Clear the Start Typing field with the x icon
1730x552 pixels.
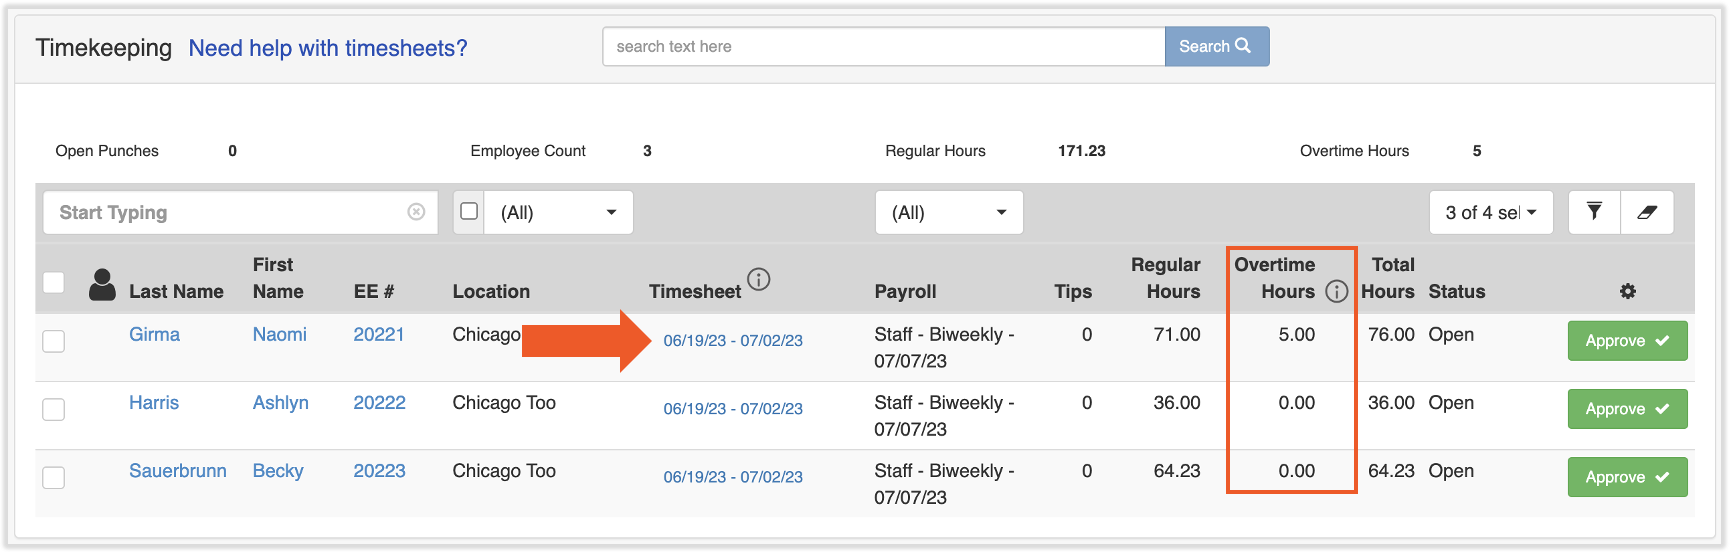coord(416,212)
